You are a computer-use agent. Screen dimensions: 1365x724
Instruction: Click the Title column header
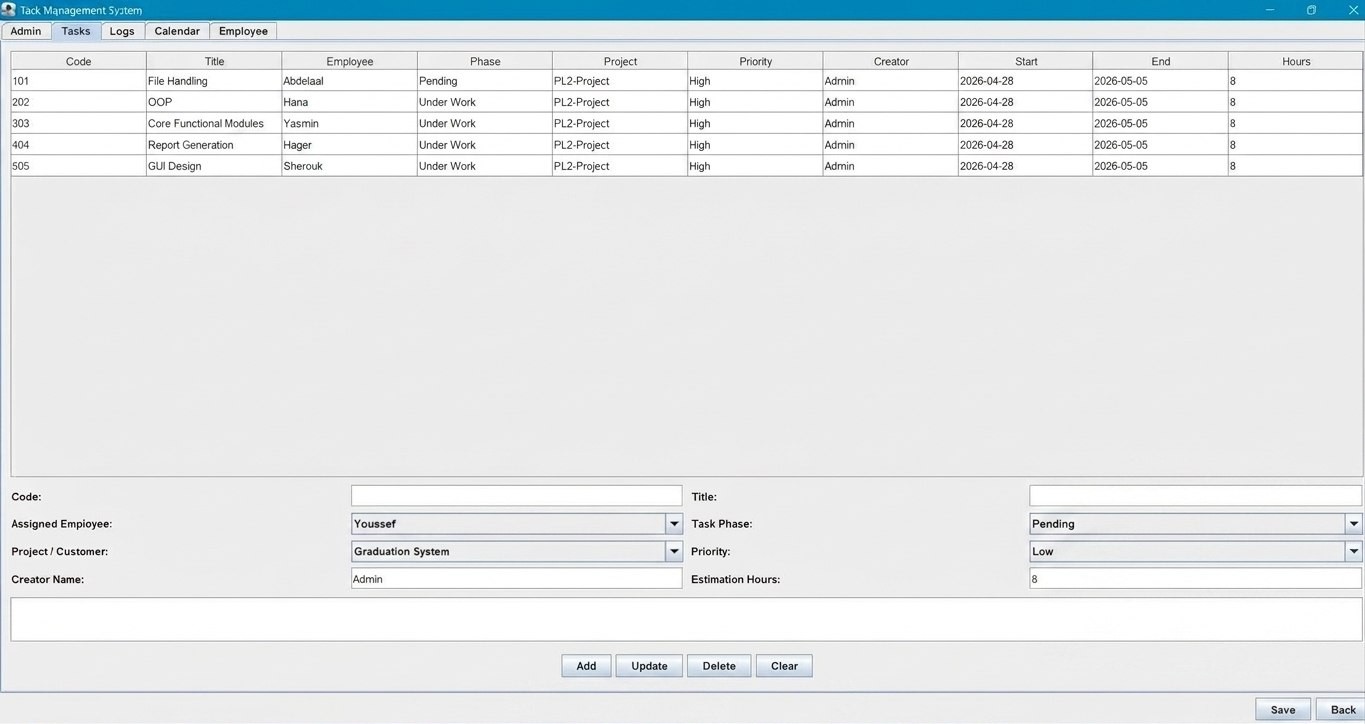click(214, 61)
